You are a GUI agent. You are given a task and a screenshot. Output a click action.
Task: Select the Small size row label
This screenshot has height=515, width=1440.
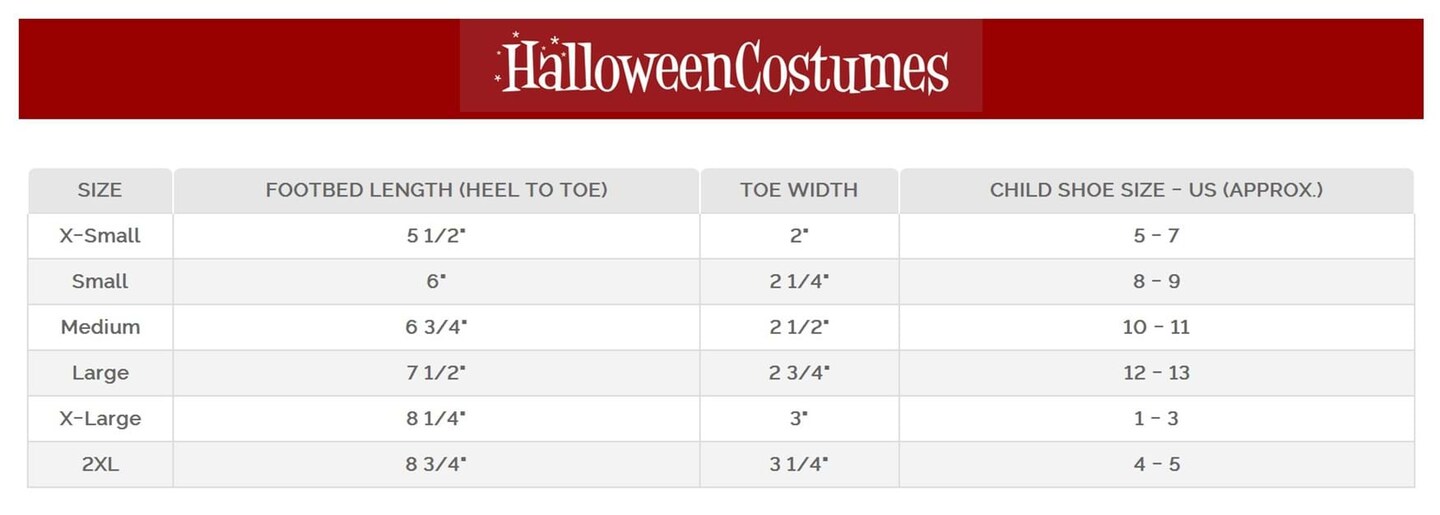click(x=100, y=282)
